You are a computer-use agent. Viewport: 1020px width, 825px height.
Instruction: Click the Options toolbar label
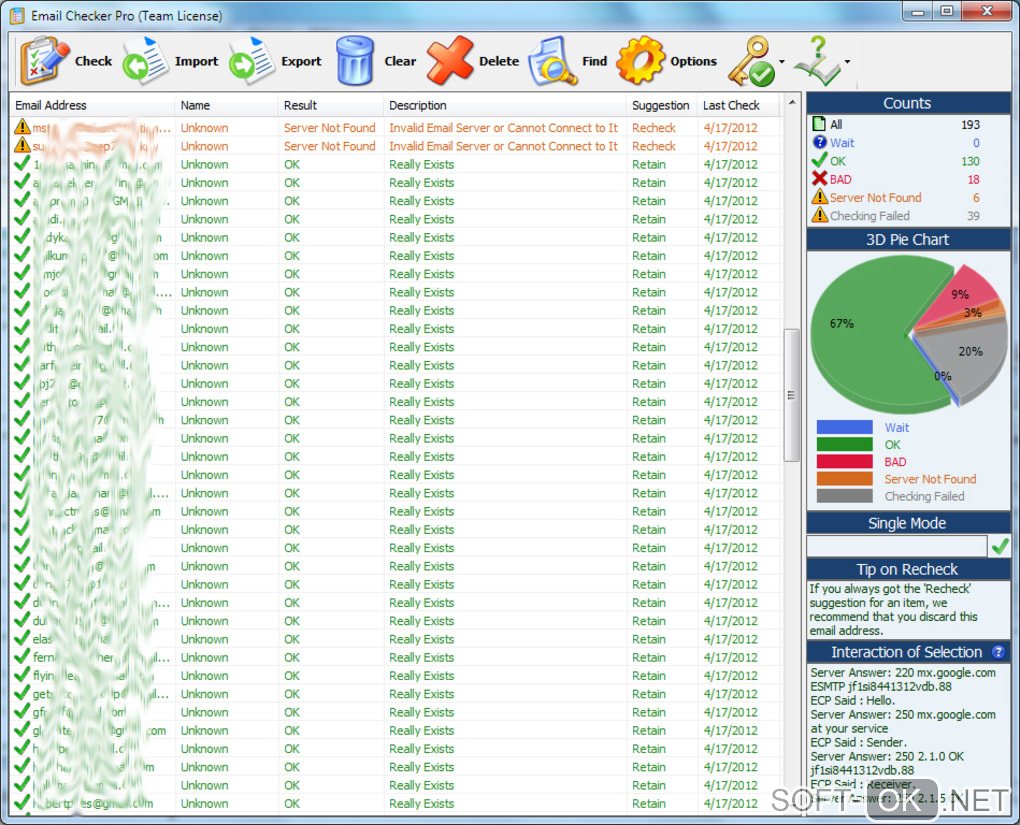pos(693,61)
